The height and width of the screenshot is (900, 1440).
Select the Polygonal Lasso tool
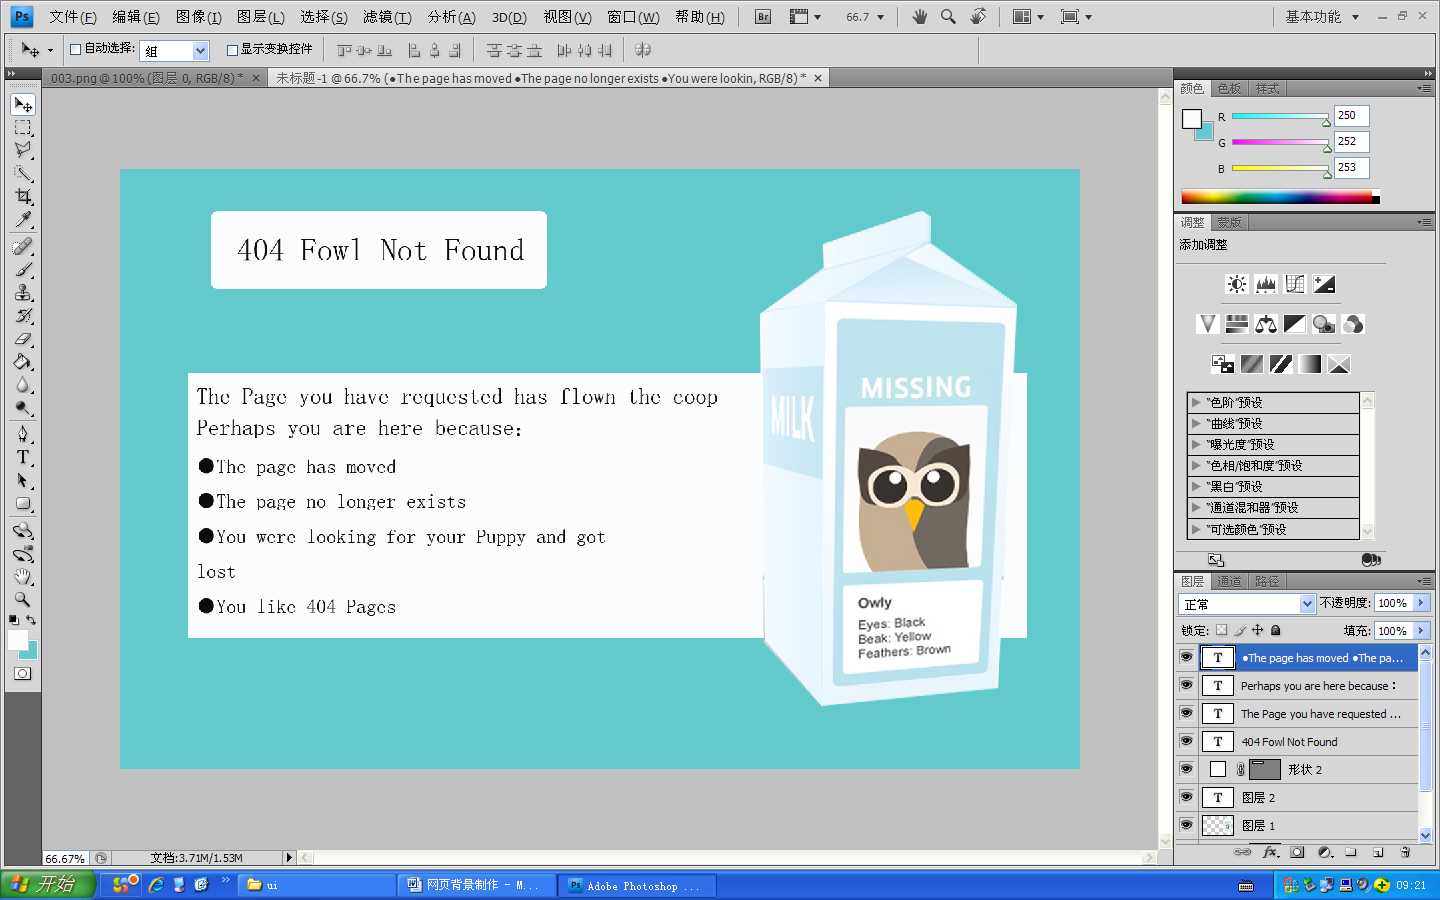(x=23, y=150)
